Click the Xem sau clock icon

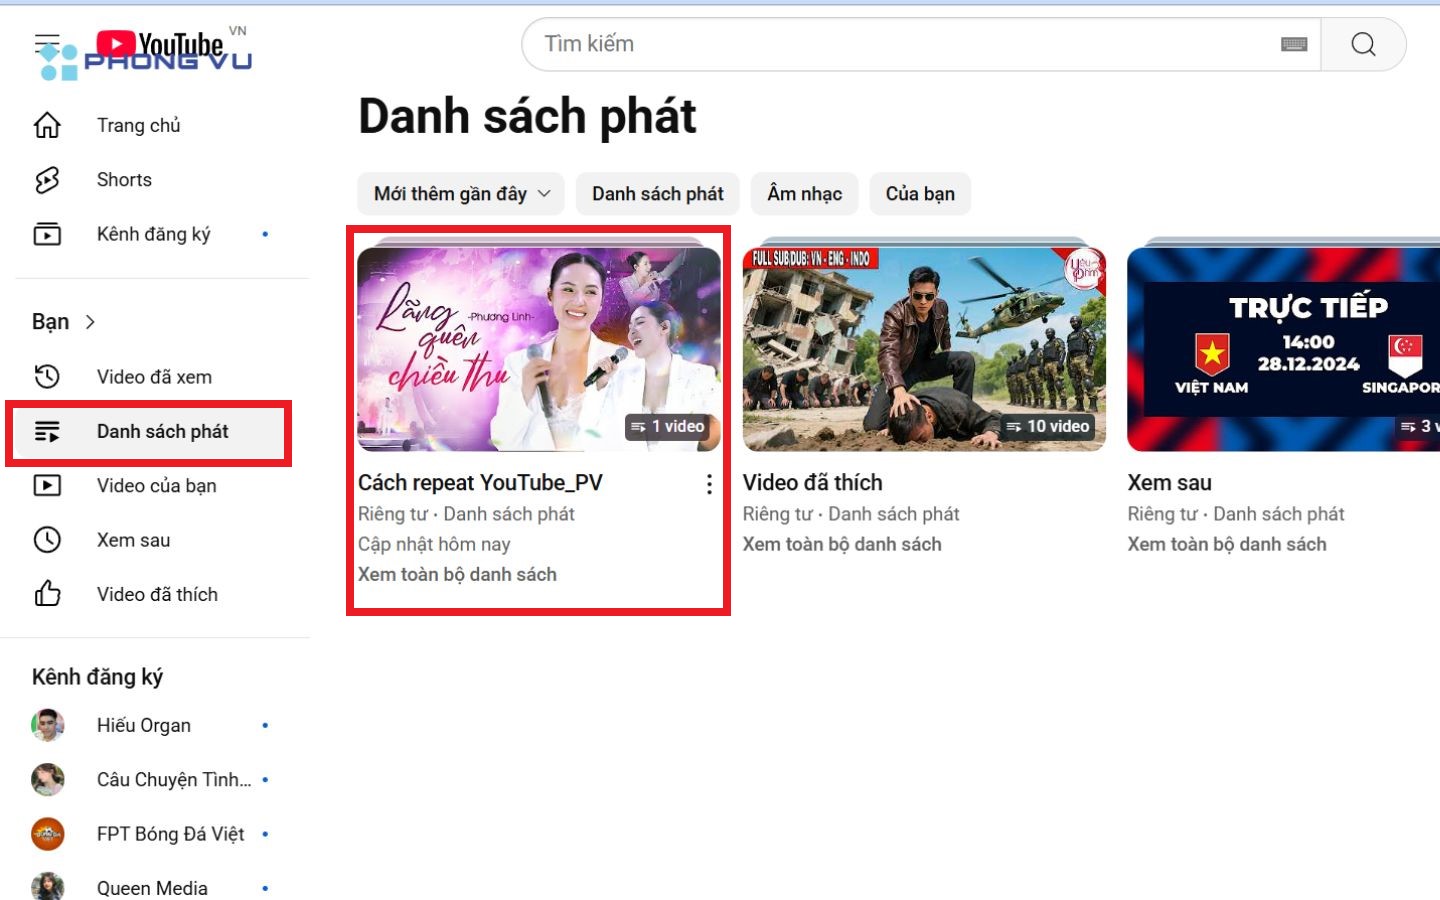(x=46, y=540)
